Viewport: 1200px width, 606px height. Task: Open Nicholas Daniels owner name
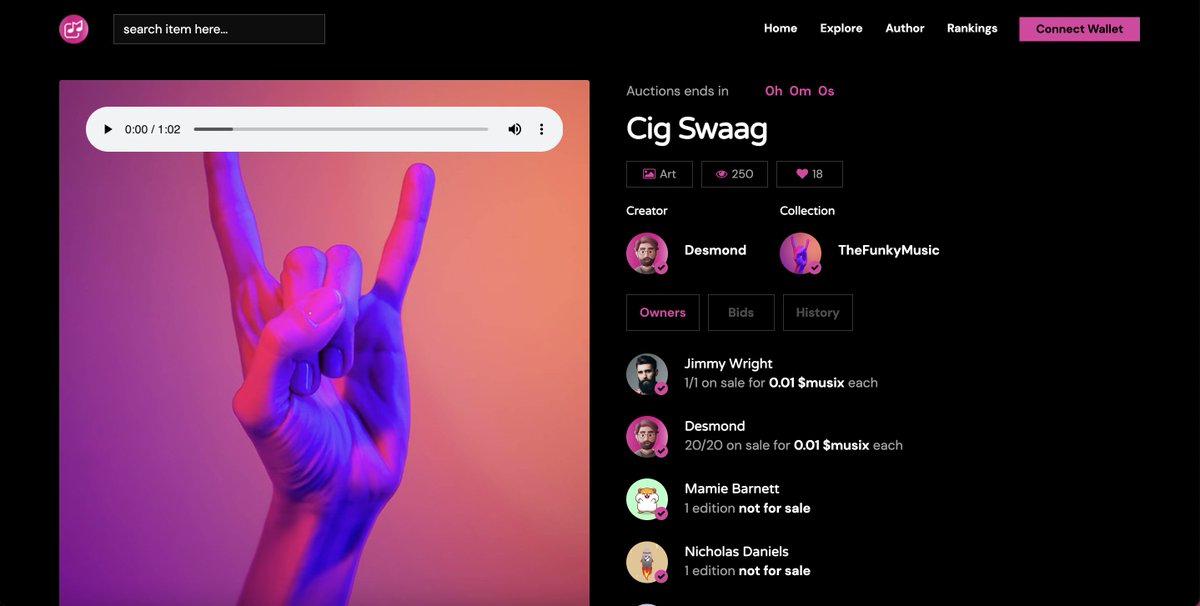tap(736, 551)
